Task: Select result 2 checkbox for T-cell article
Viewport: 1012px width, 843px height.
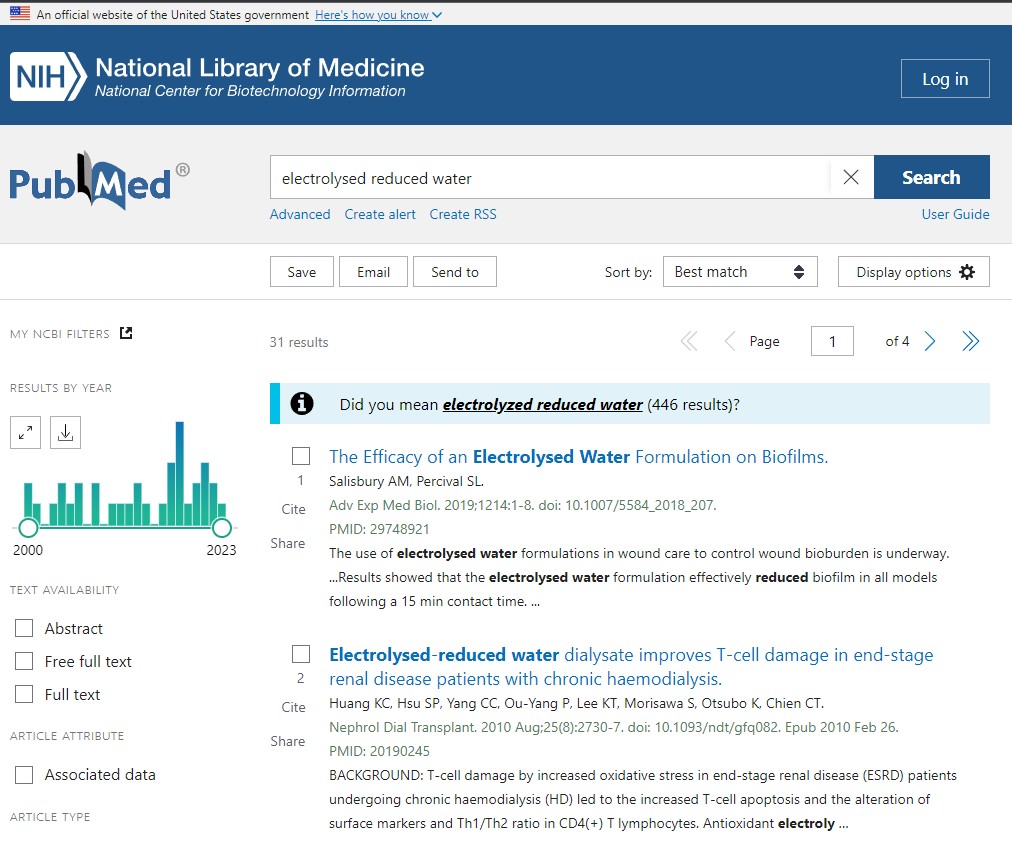Action: click(301, 654)
